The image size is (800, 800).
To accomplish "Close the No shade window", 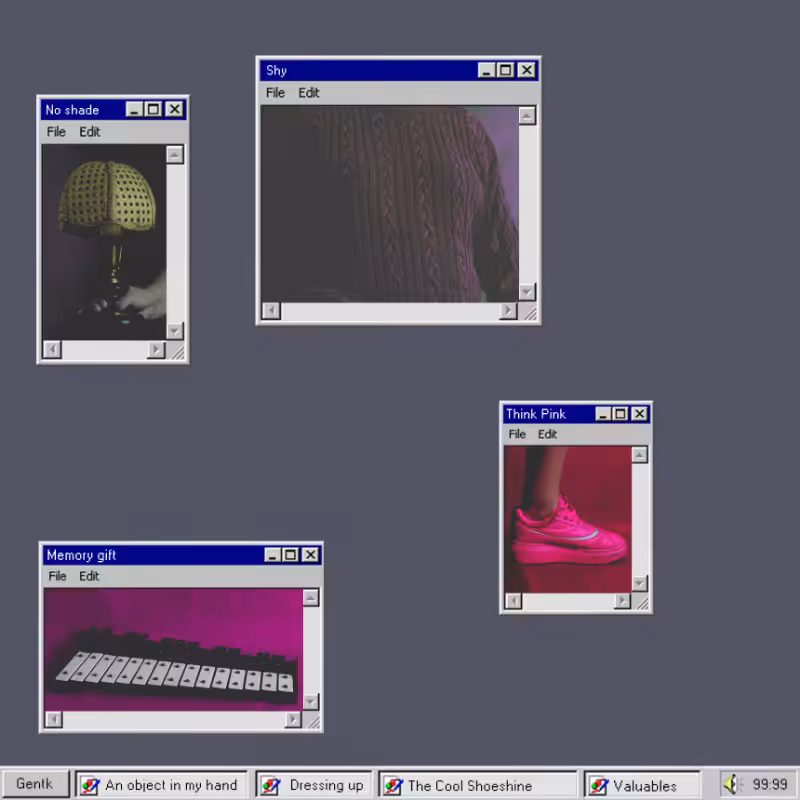I will click(x=175, y=110).
